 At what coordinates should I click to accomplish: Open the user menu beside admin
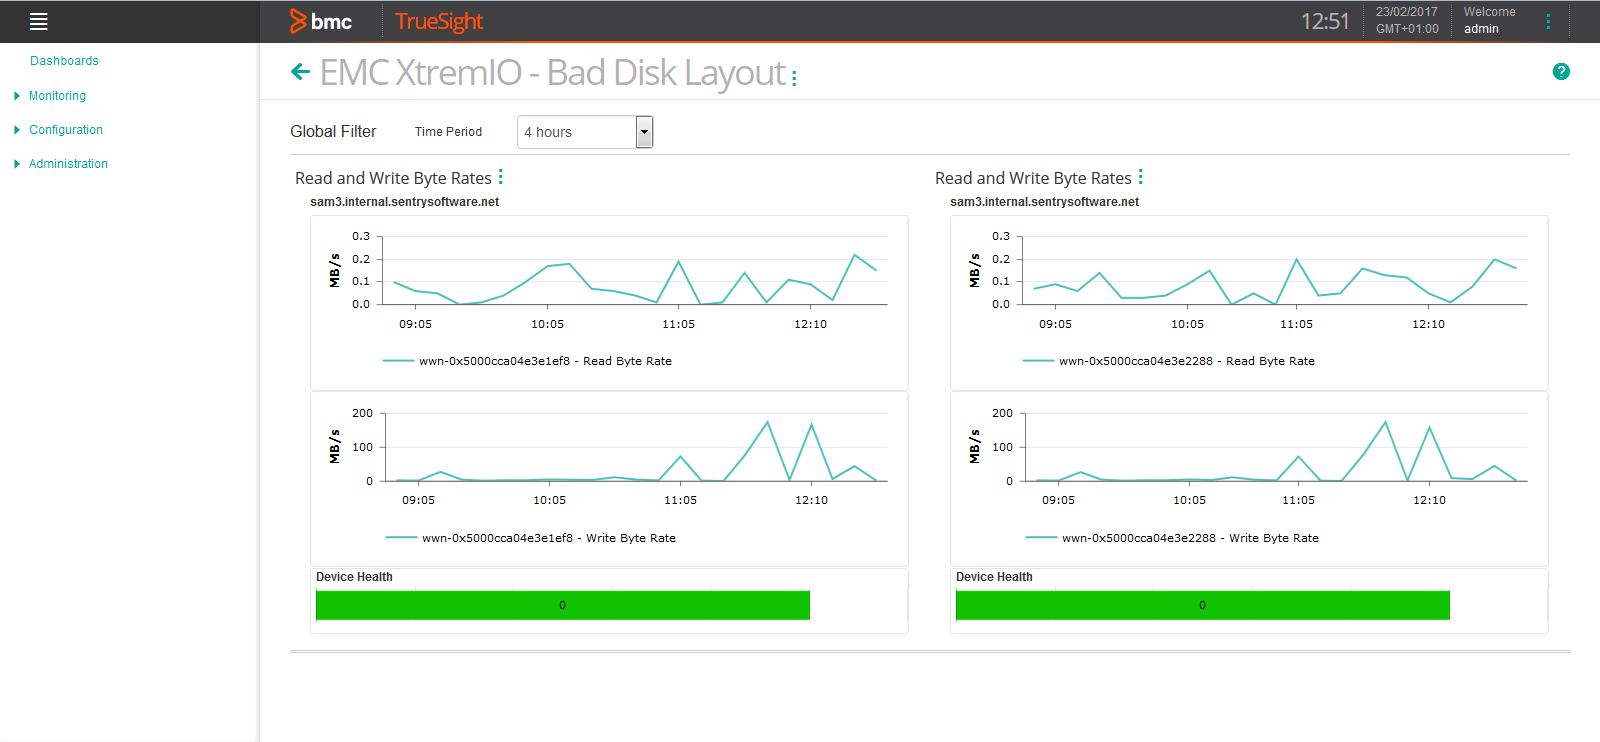1548,21
